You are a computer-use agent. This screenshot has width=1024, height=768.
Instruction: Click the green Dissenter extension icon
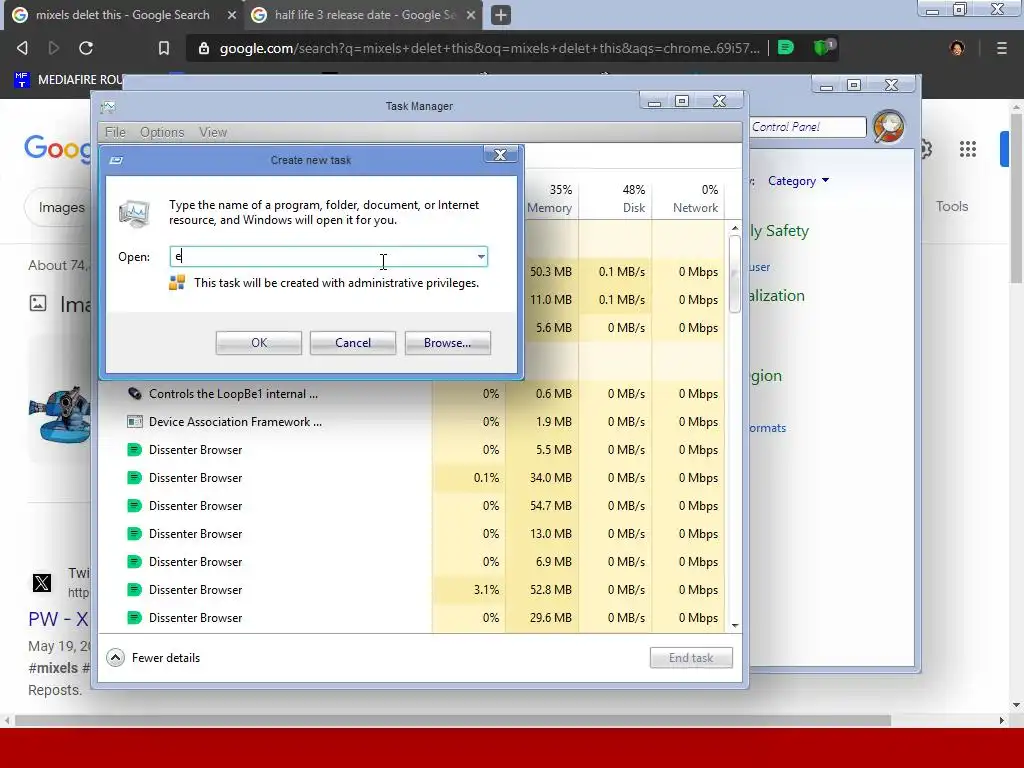click(786, 48)
